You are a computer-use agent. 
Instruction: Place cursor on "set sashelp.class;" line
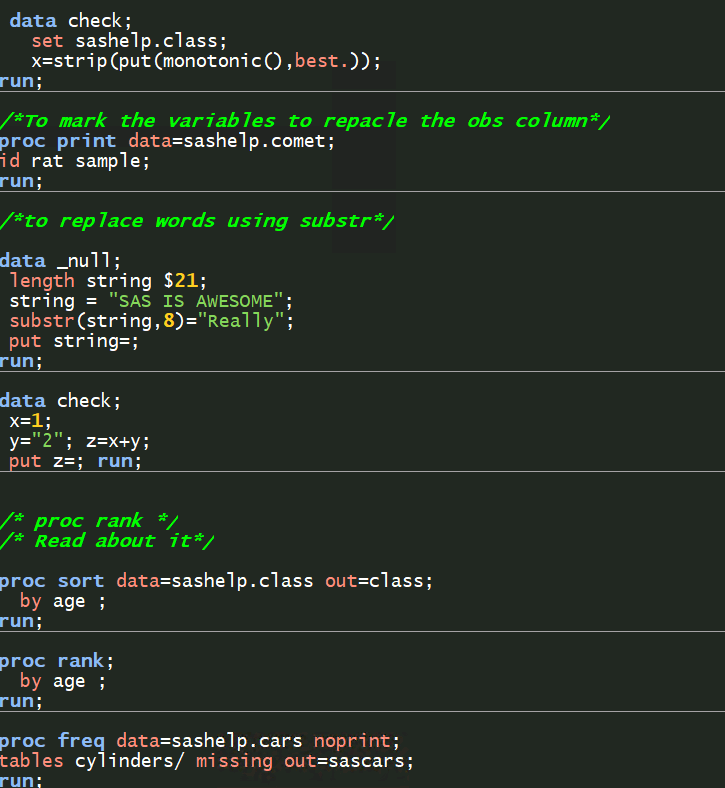pyautogui.click(x=129, y=41)
